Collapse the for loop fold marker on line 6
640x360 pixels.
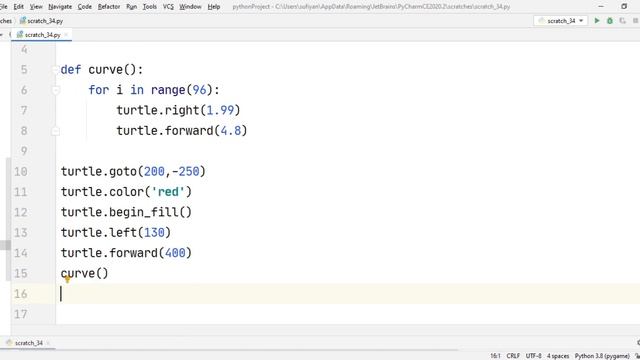pos(56,90)
